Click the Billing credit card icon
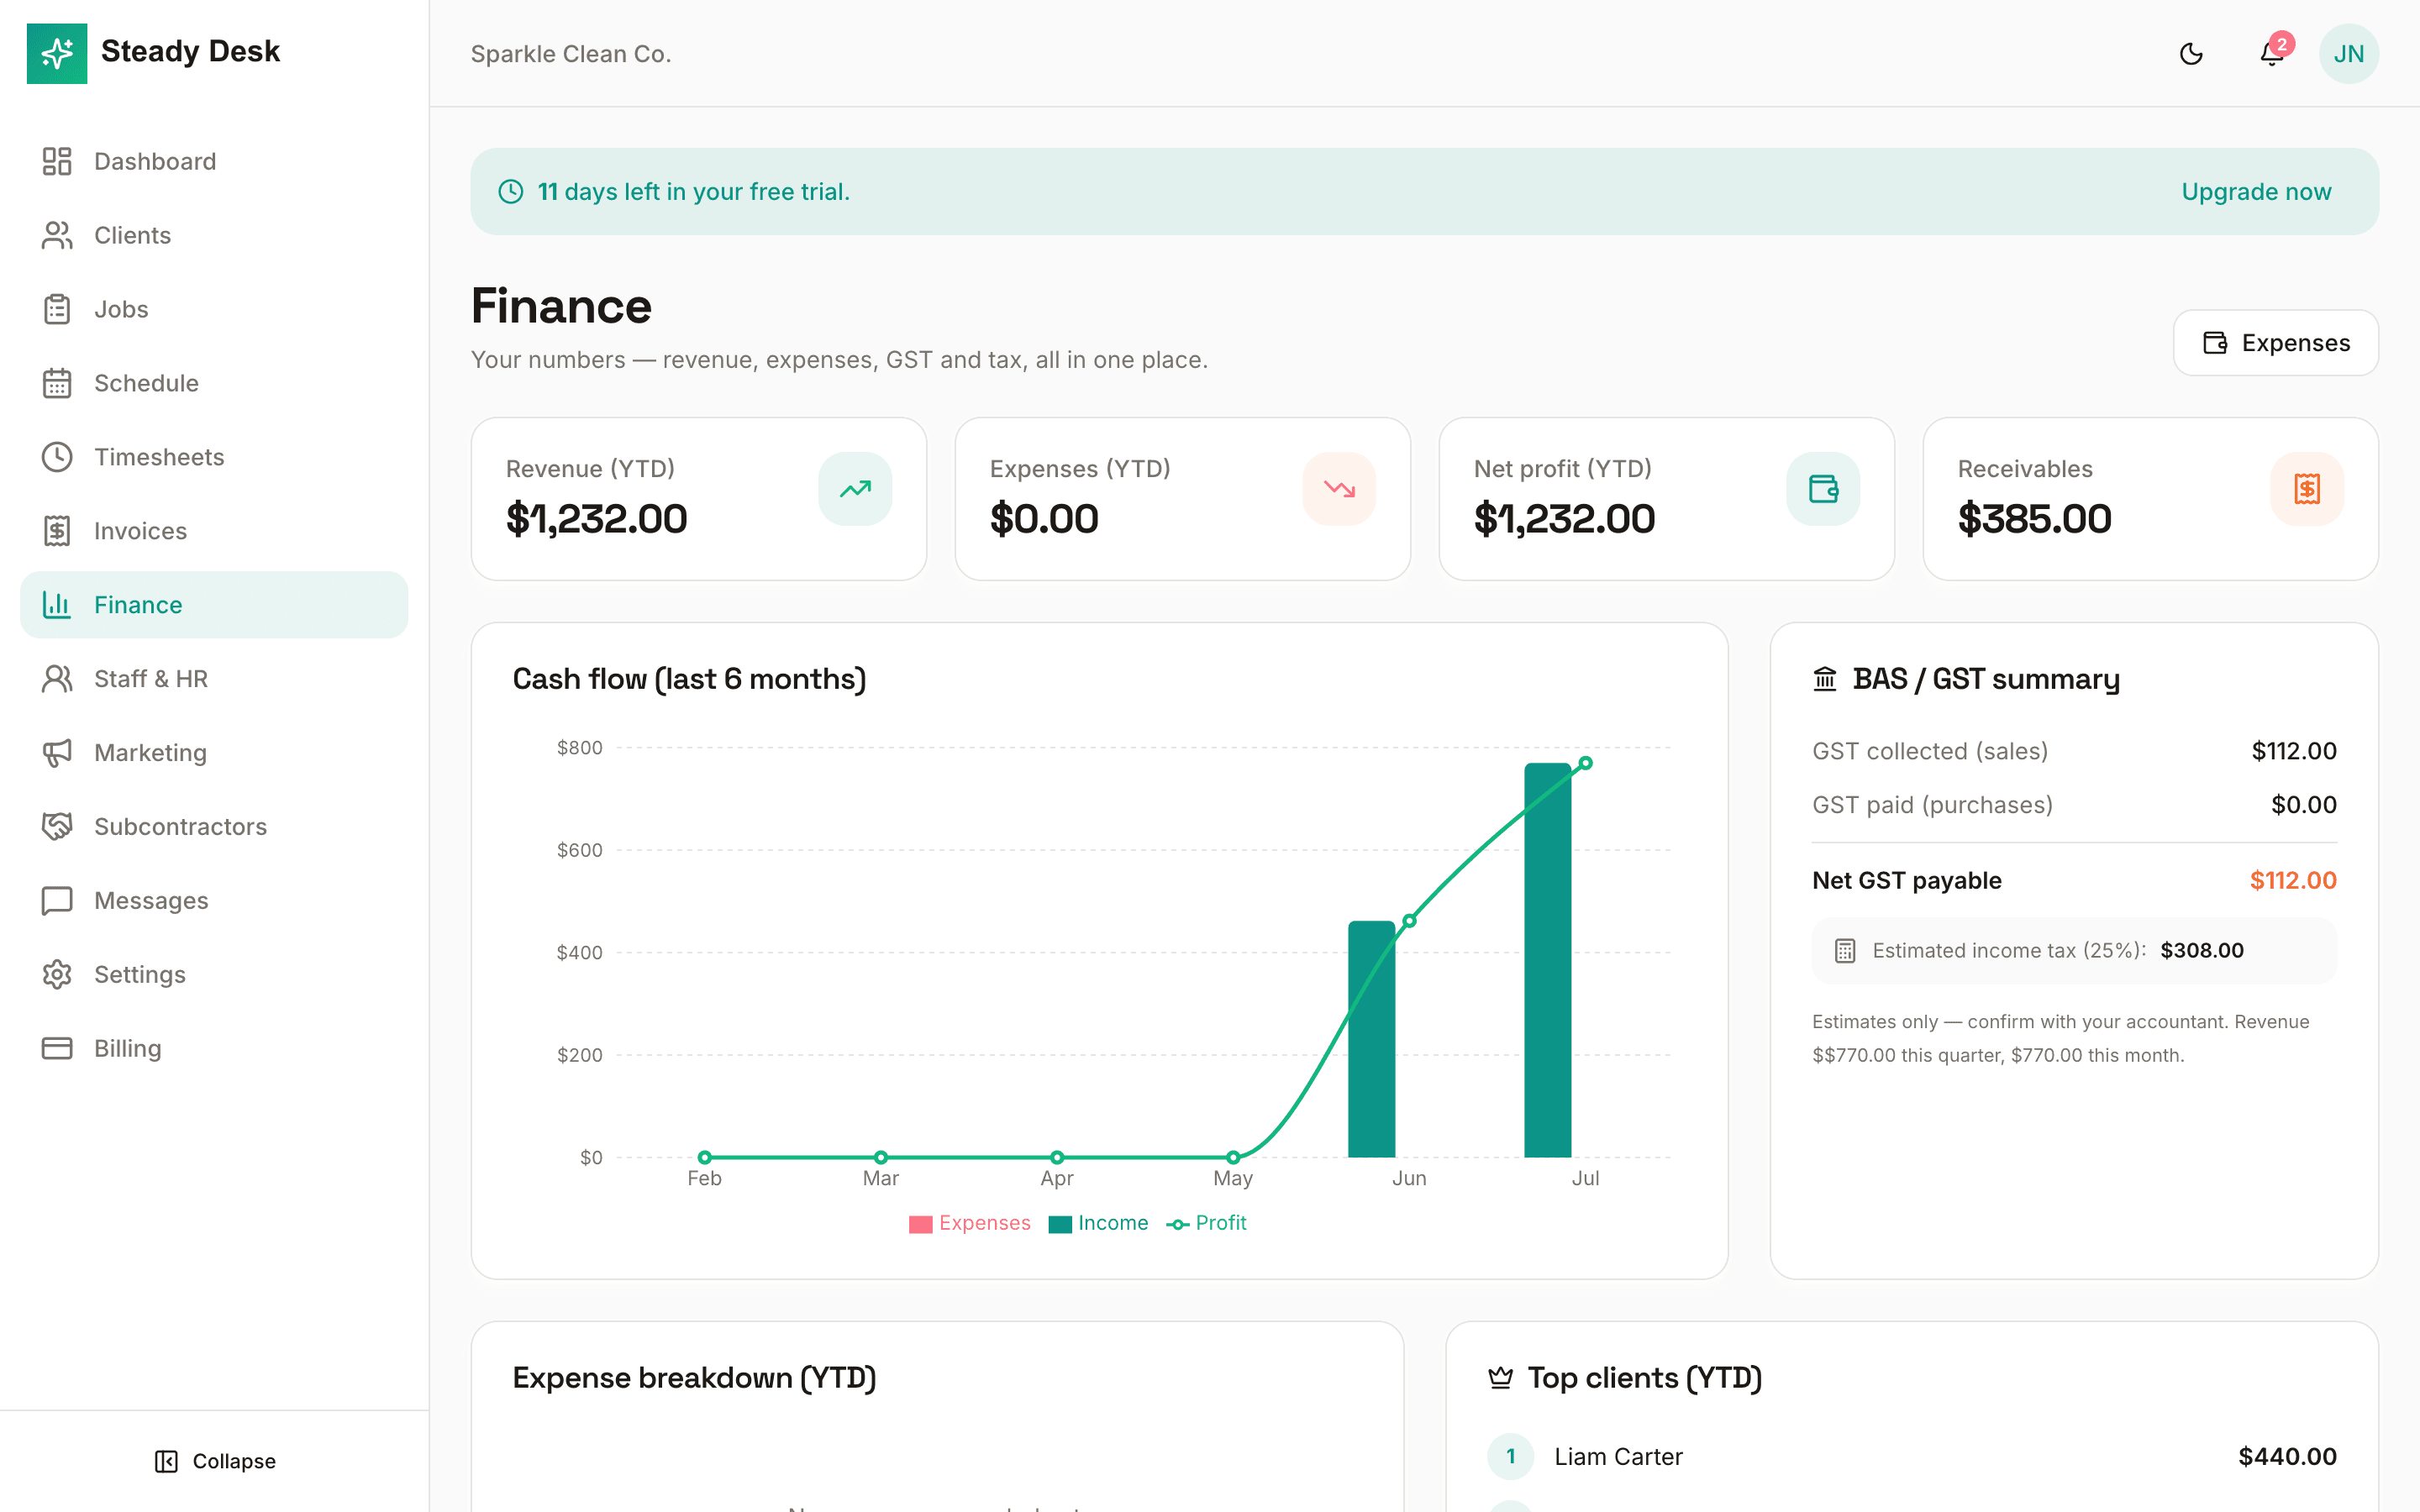The image size is (2420, 1512). click(x=57, y=1048)
